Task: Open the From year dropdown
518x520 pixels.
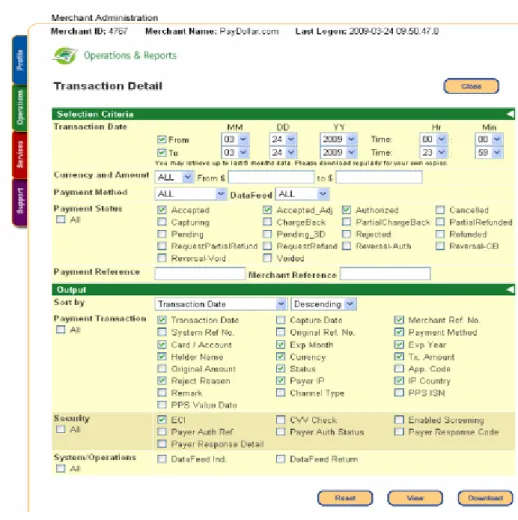Action: [x=338, y=139]
